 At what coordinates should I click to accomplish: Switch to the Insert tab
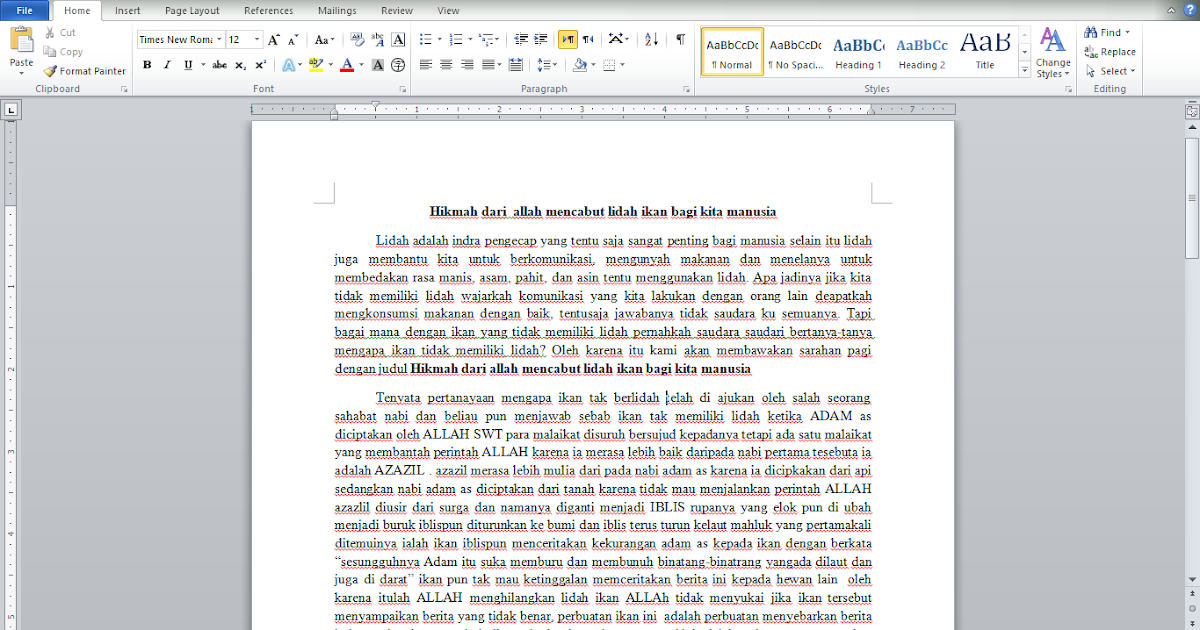(x=127, y=10)
